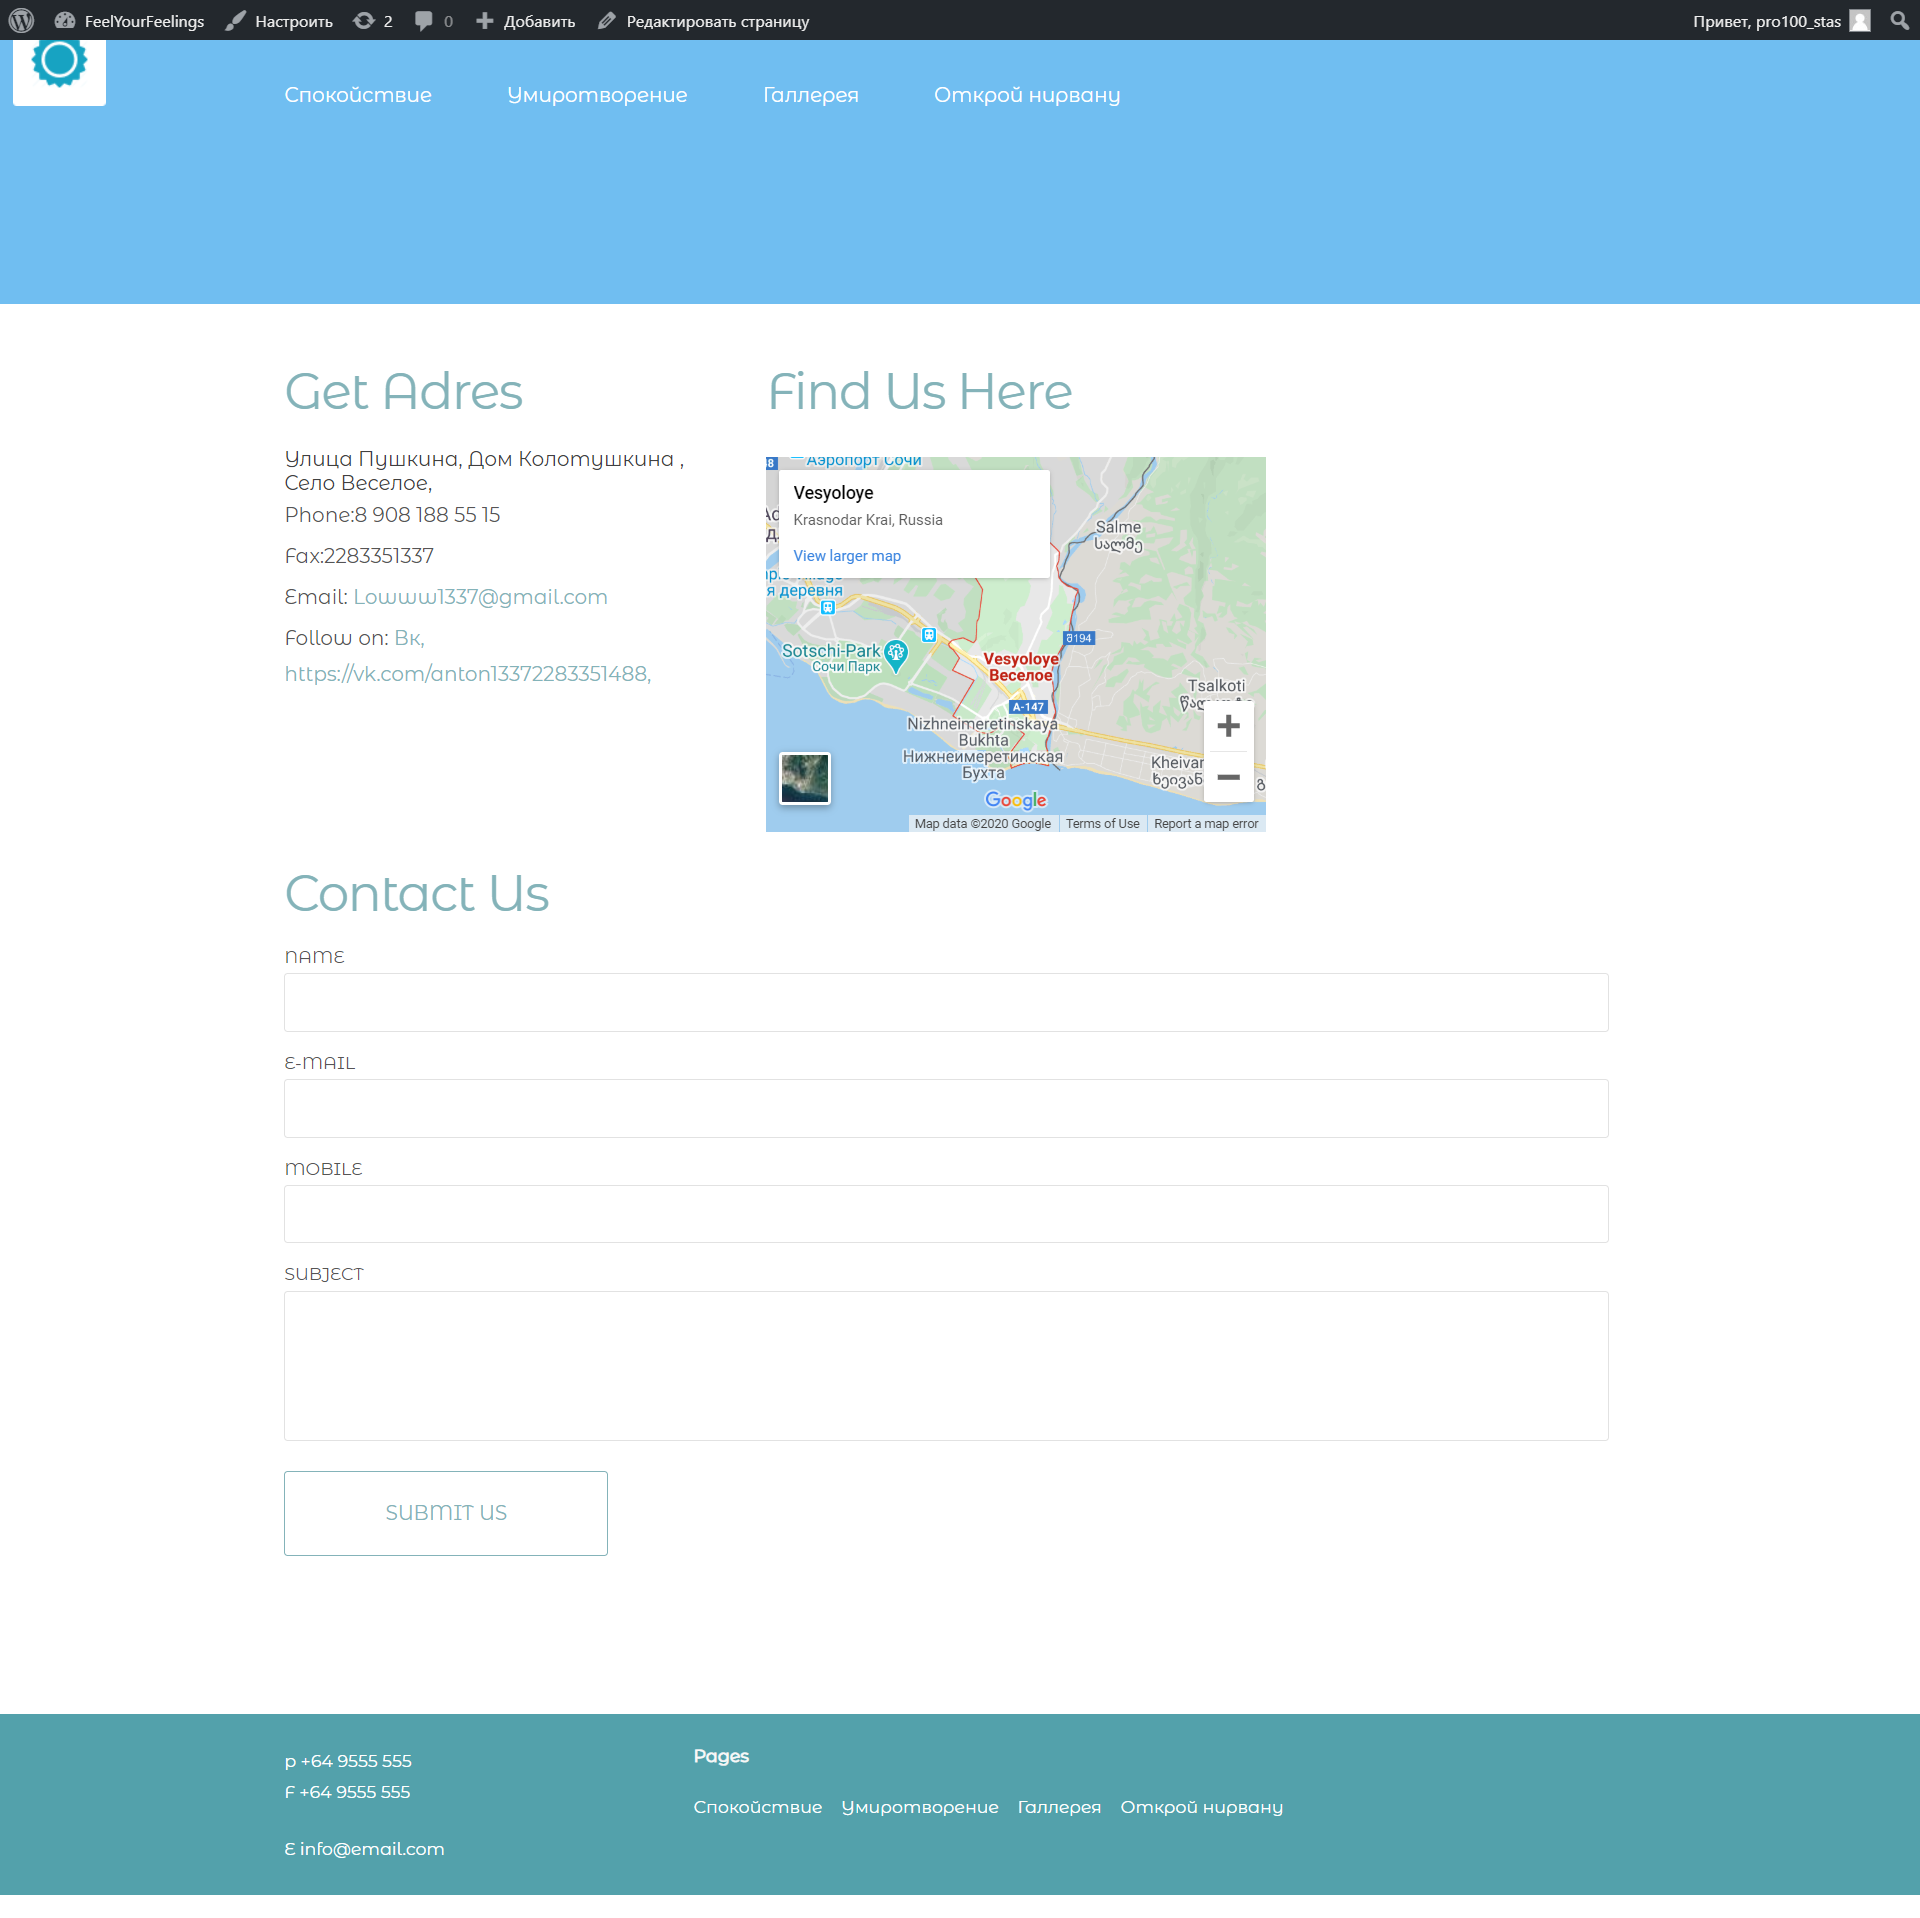Click the Contact Us heading

[417, 893]
